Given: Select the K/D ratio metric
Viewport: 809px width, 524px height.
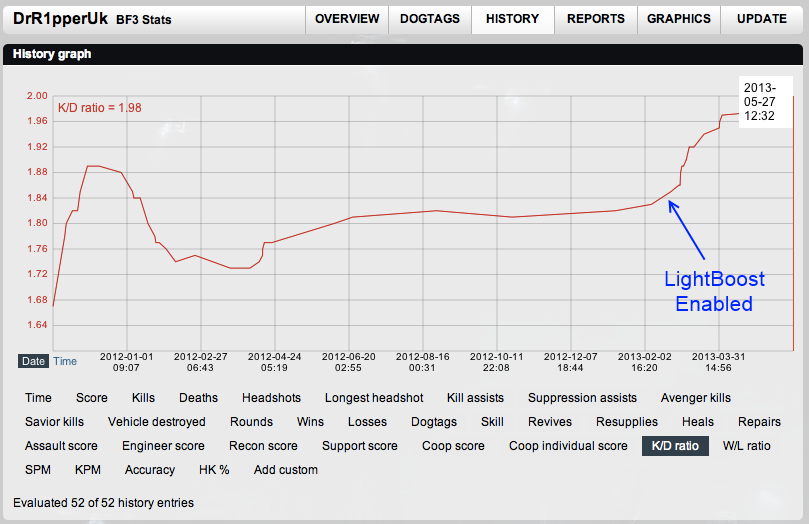Looking at the screenshot, I should click(675, 446).
